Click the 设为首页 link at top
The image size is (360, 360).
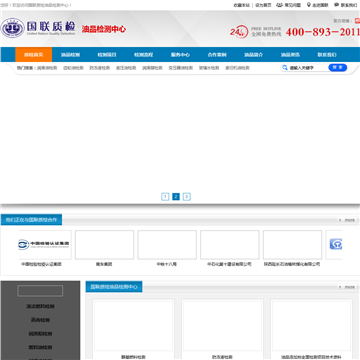263,5
